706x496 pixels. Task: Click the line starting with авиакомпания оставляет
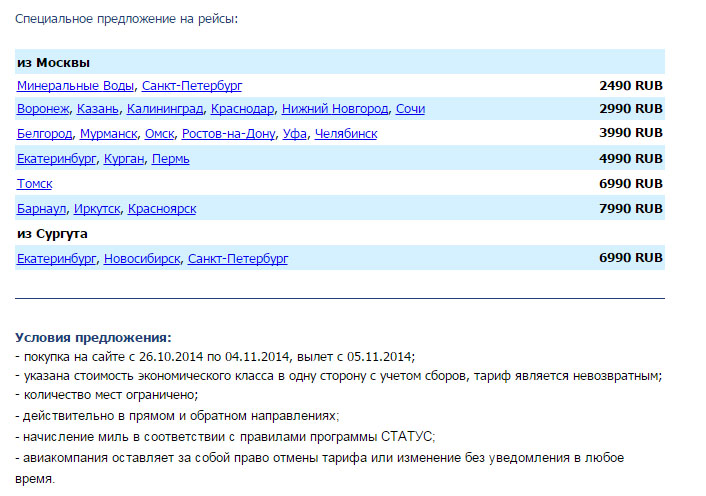pos(320,468)
